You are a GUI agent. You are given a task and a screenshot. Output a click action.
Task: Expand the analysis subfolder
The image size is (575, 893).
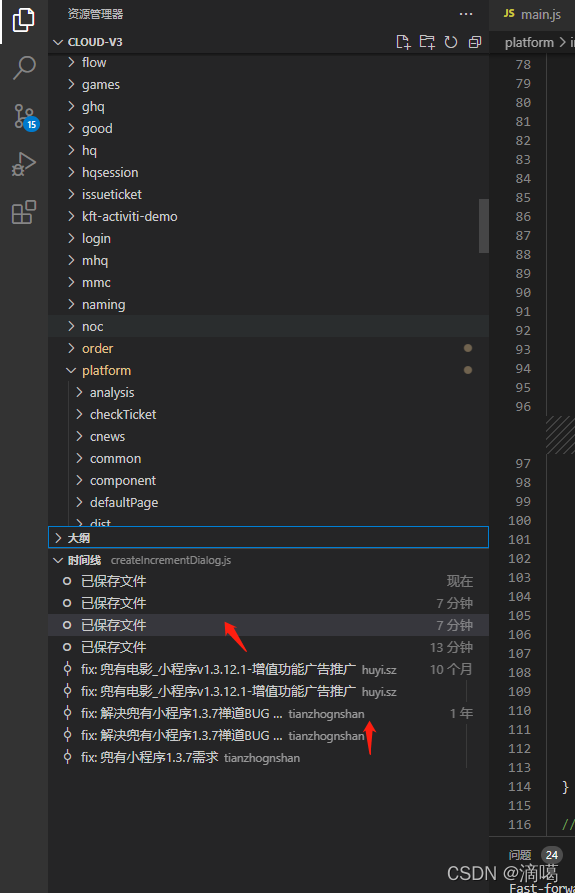[80, 392]
